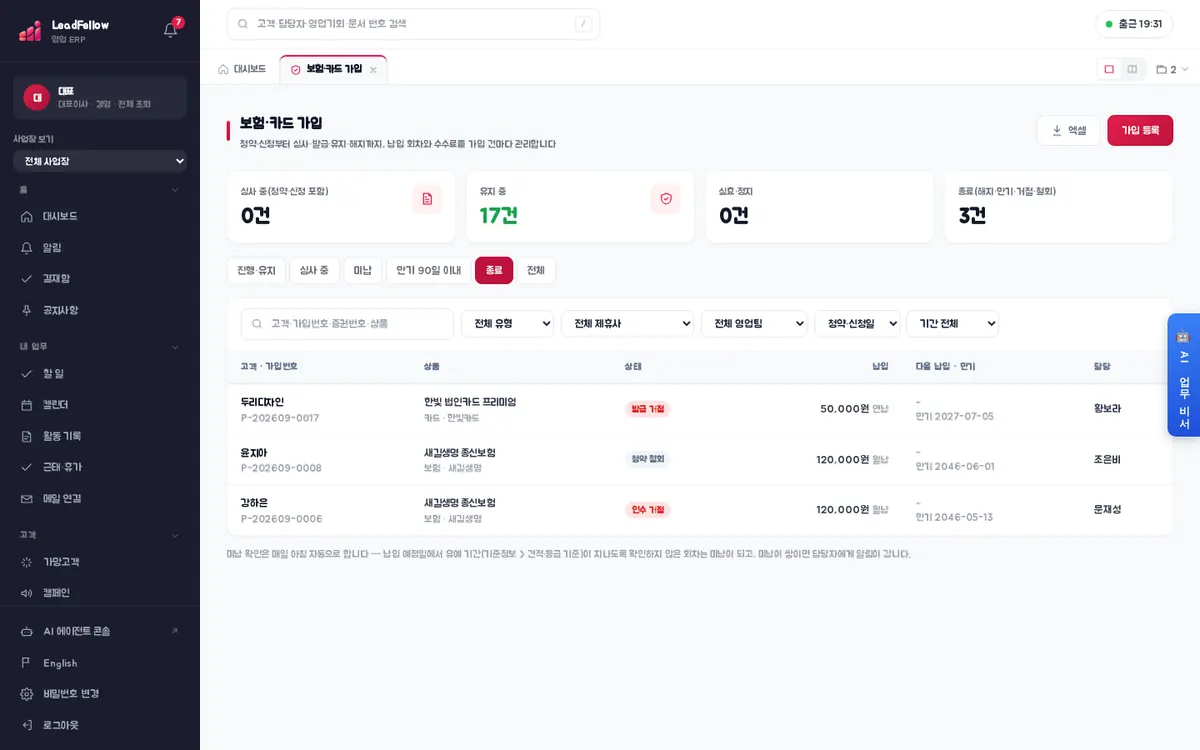This screenshot has width=1200, height=750.
Task: Select the 전체 filter chip
Action: click(x=536, y=270)
